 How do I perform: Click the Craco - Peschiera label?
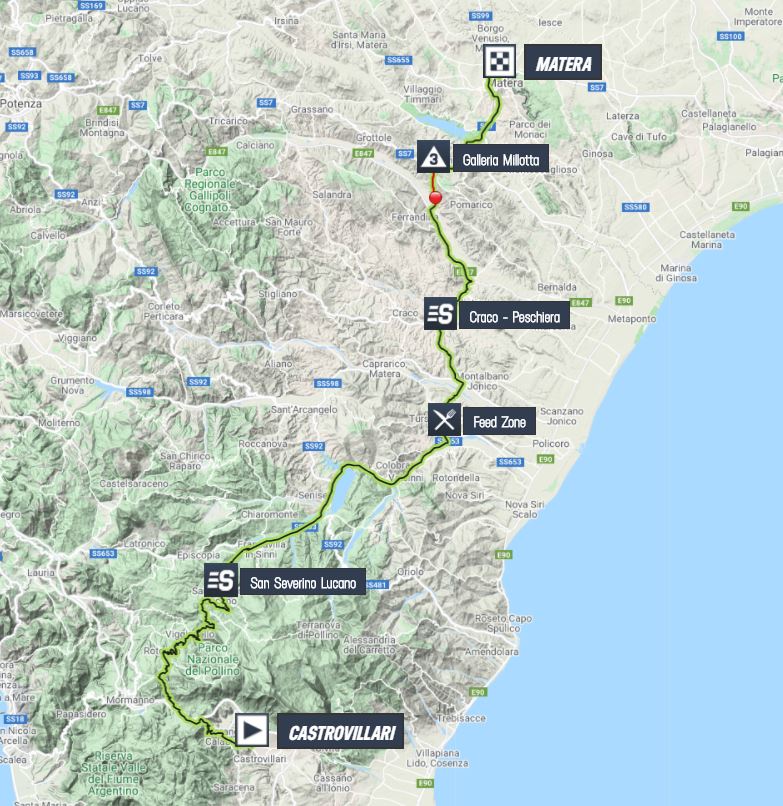[515, 316]
